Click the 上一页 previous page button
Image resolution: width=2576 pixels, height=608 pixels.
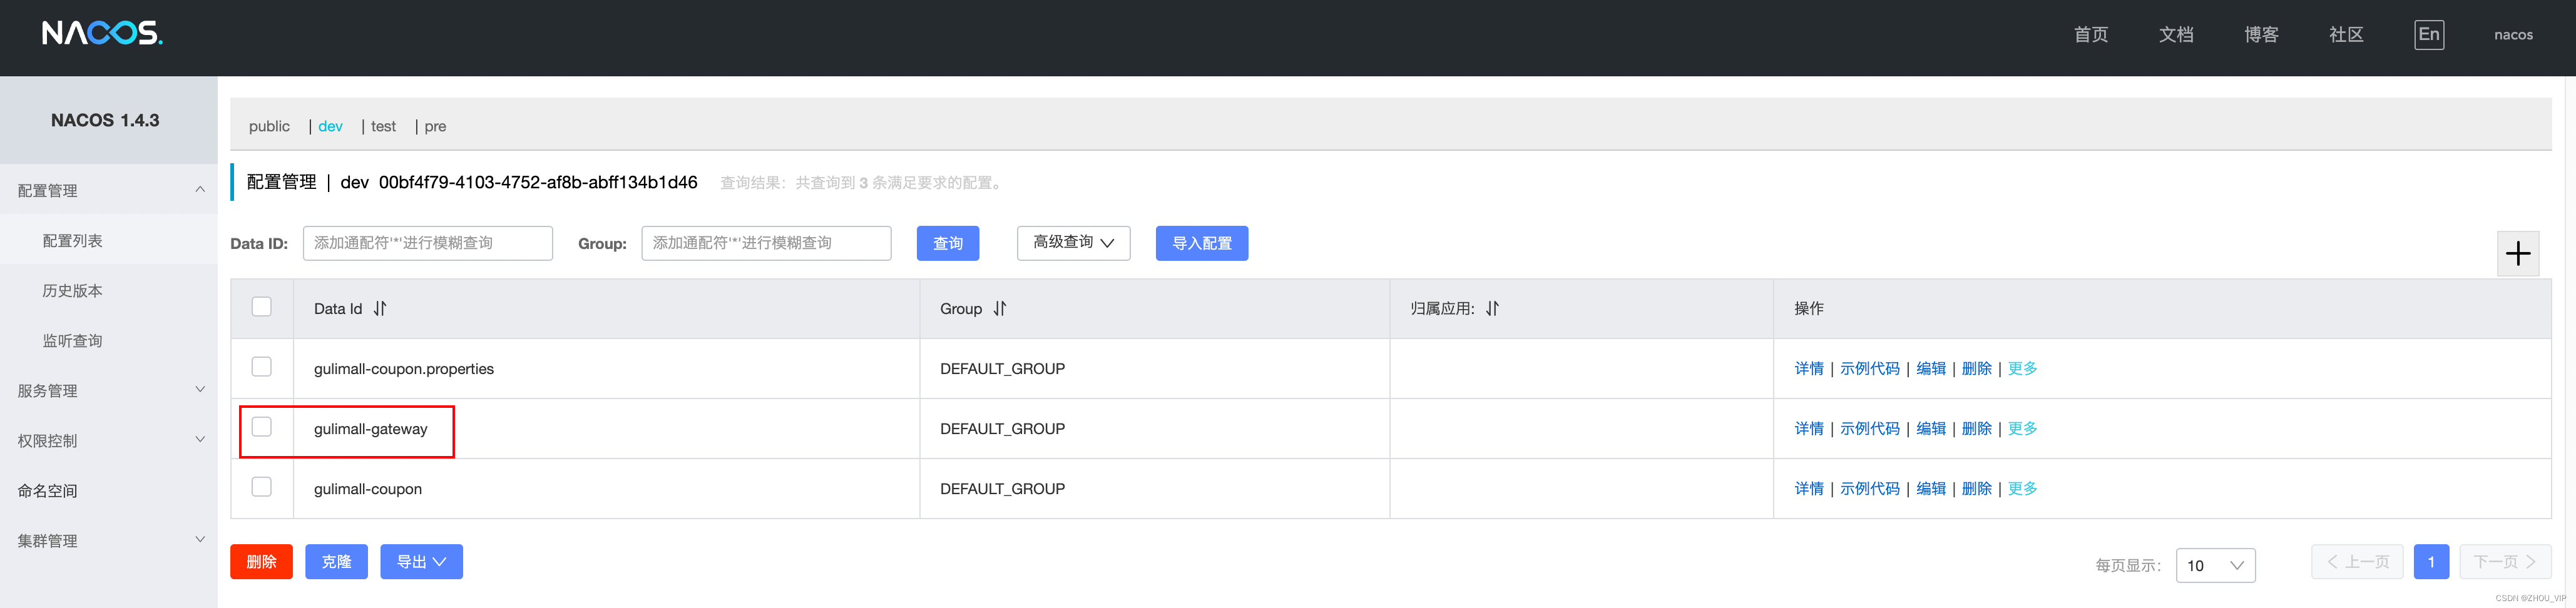tap(2357, 562)
